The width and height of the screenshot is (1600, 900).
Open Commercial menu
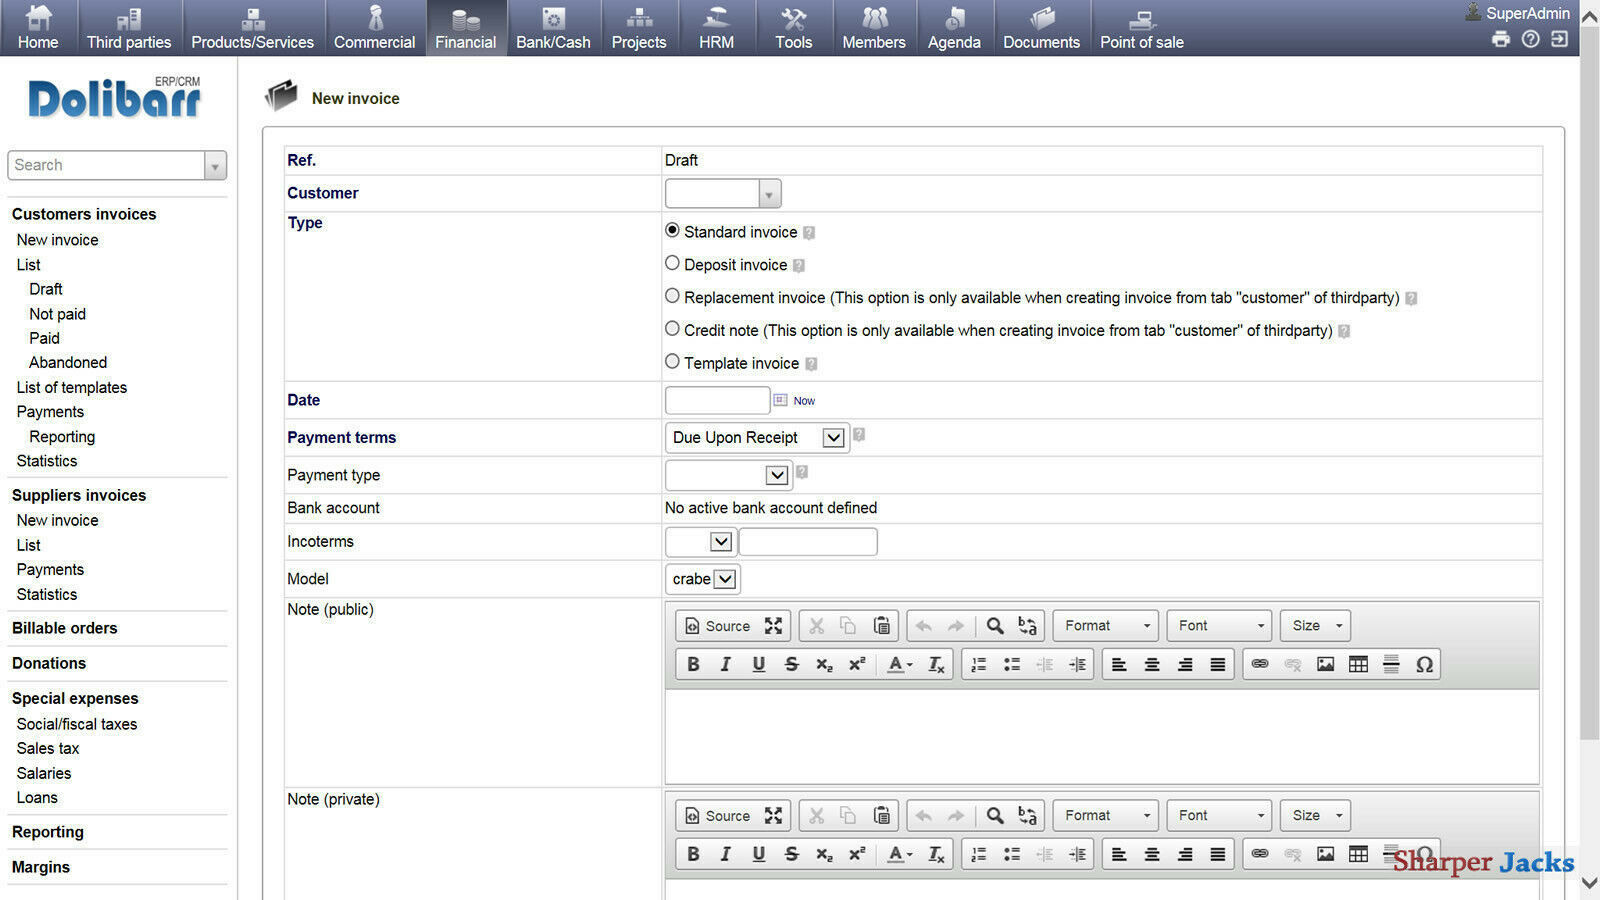[x=375, y=28]
